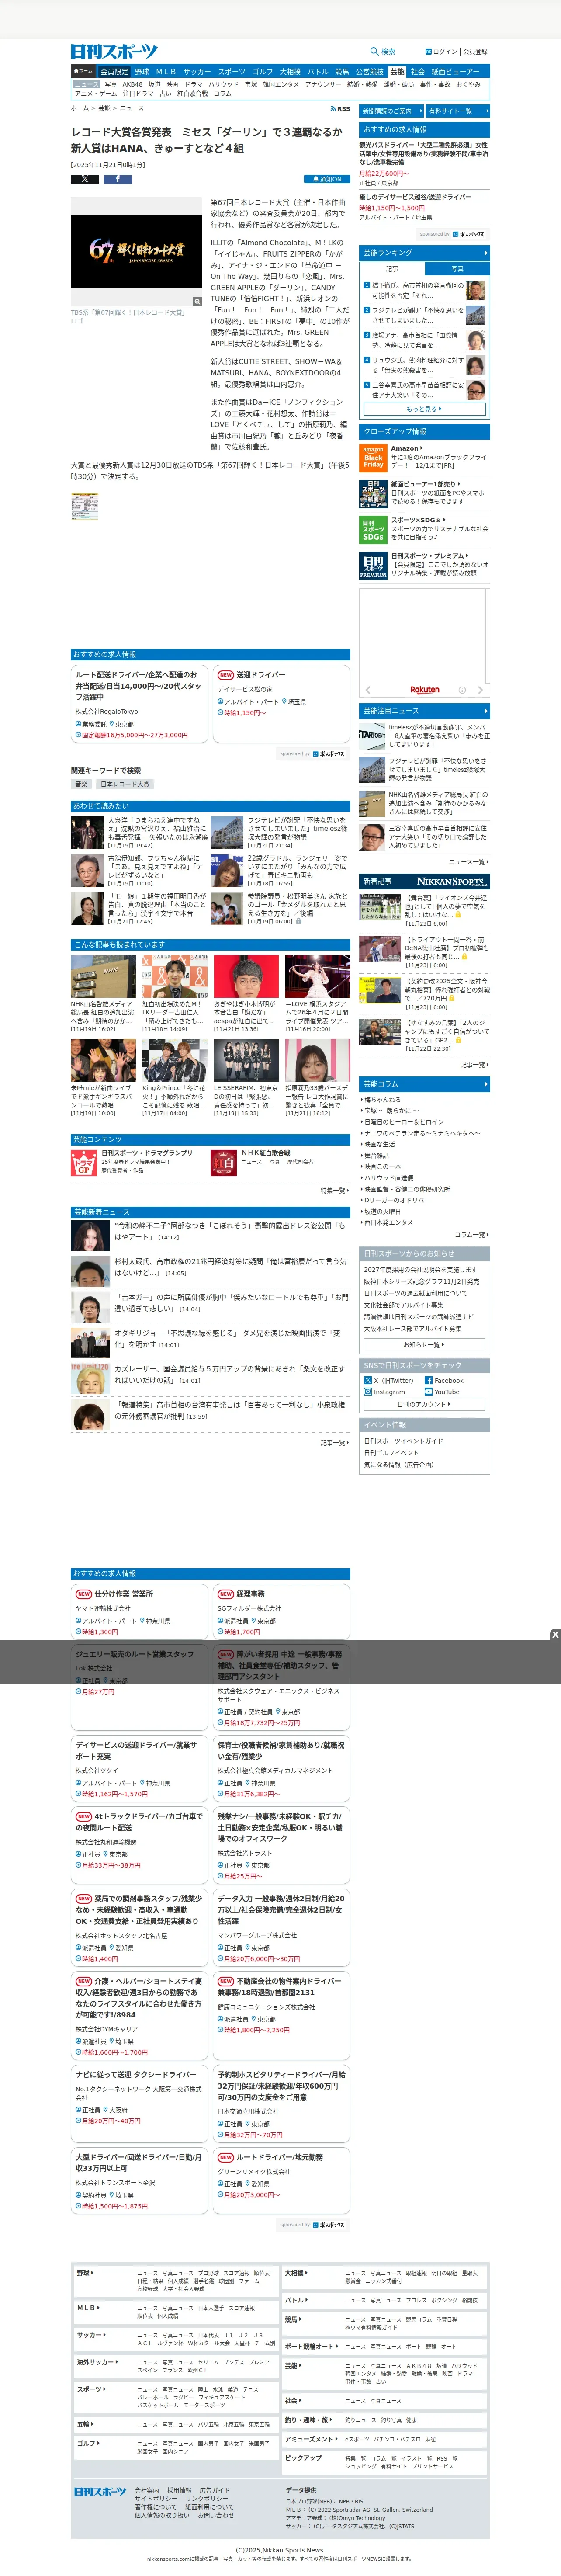The image size is (561, 2576).
Task: Open the Facebook link in SNS box
Action: coord(444,1380)
